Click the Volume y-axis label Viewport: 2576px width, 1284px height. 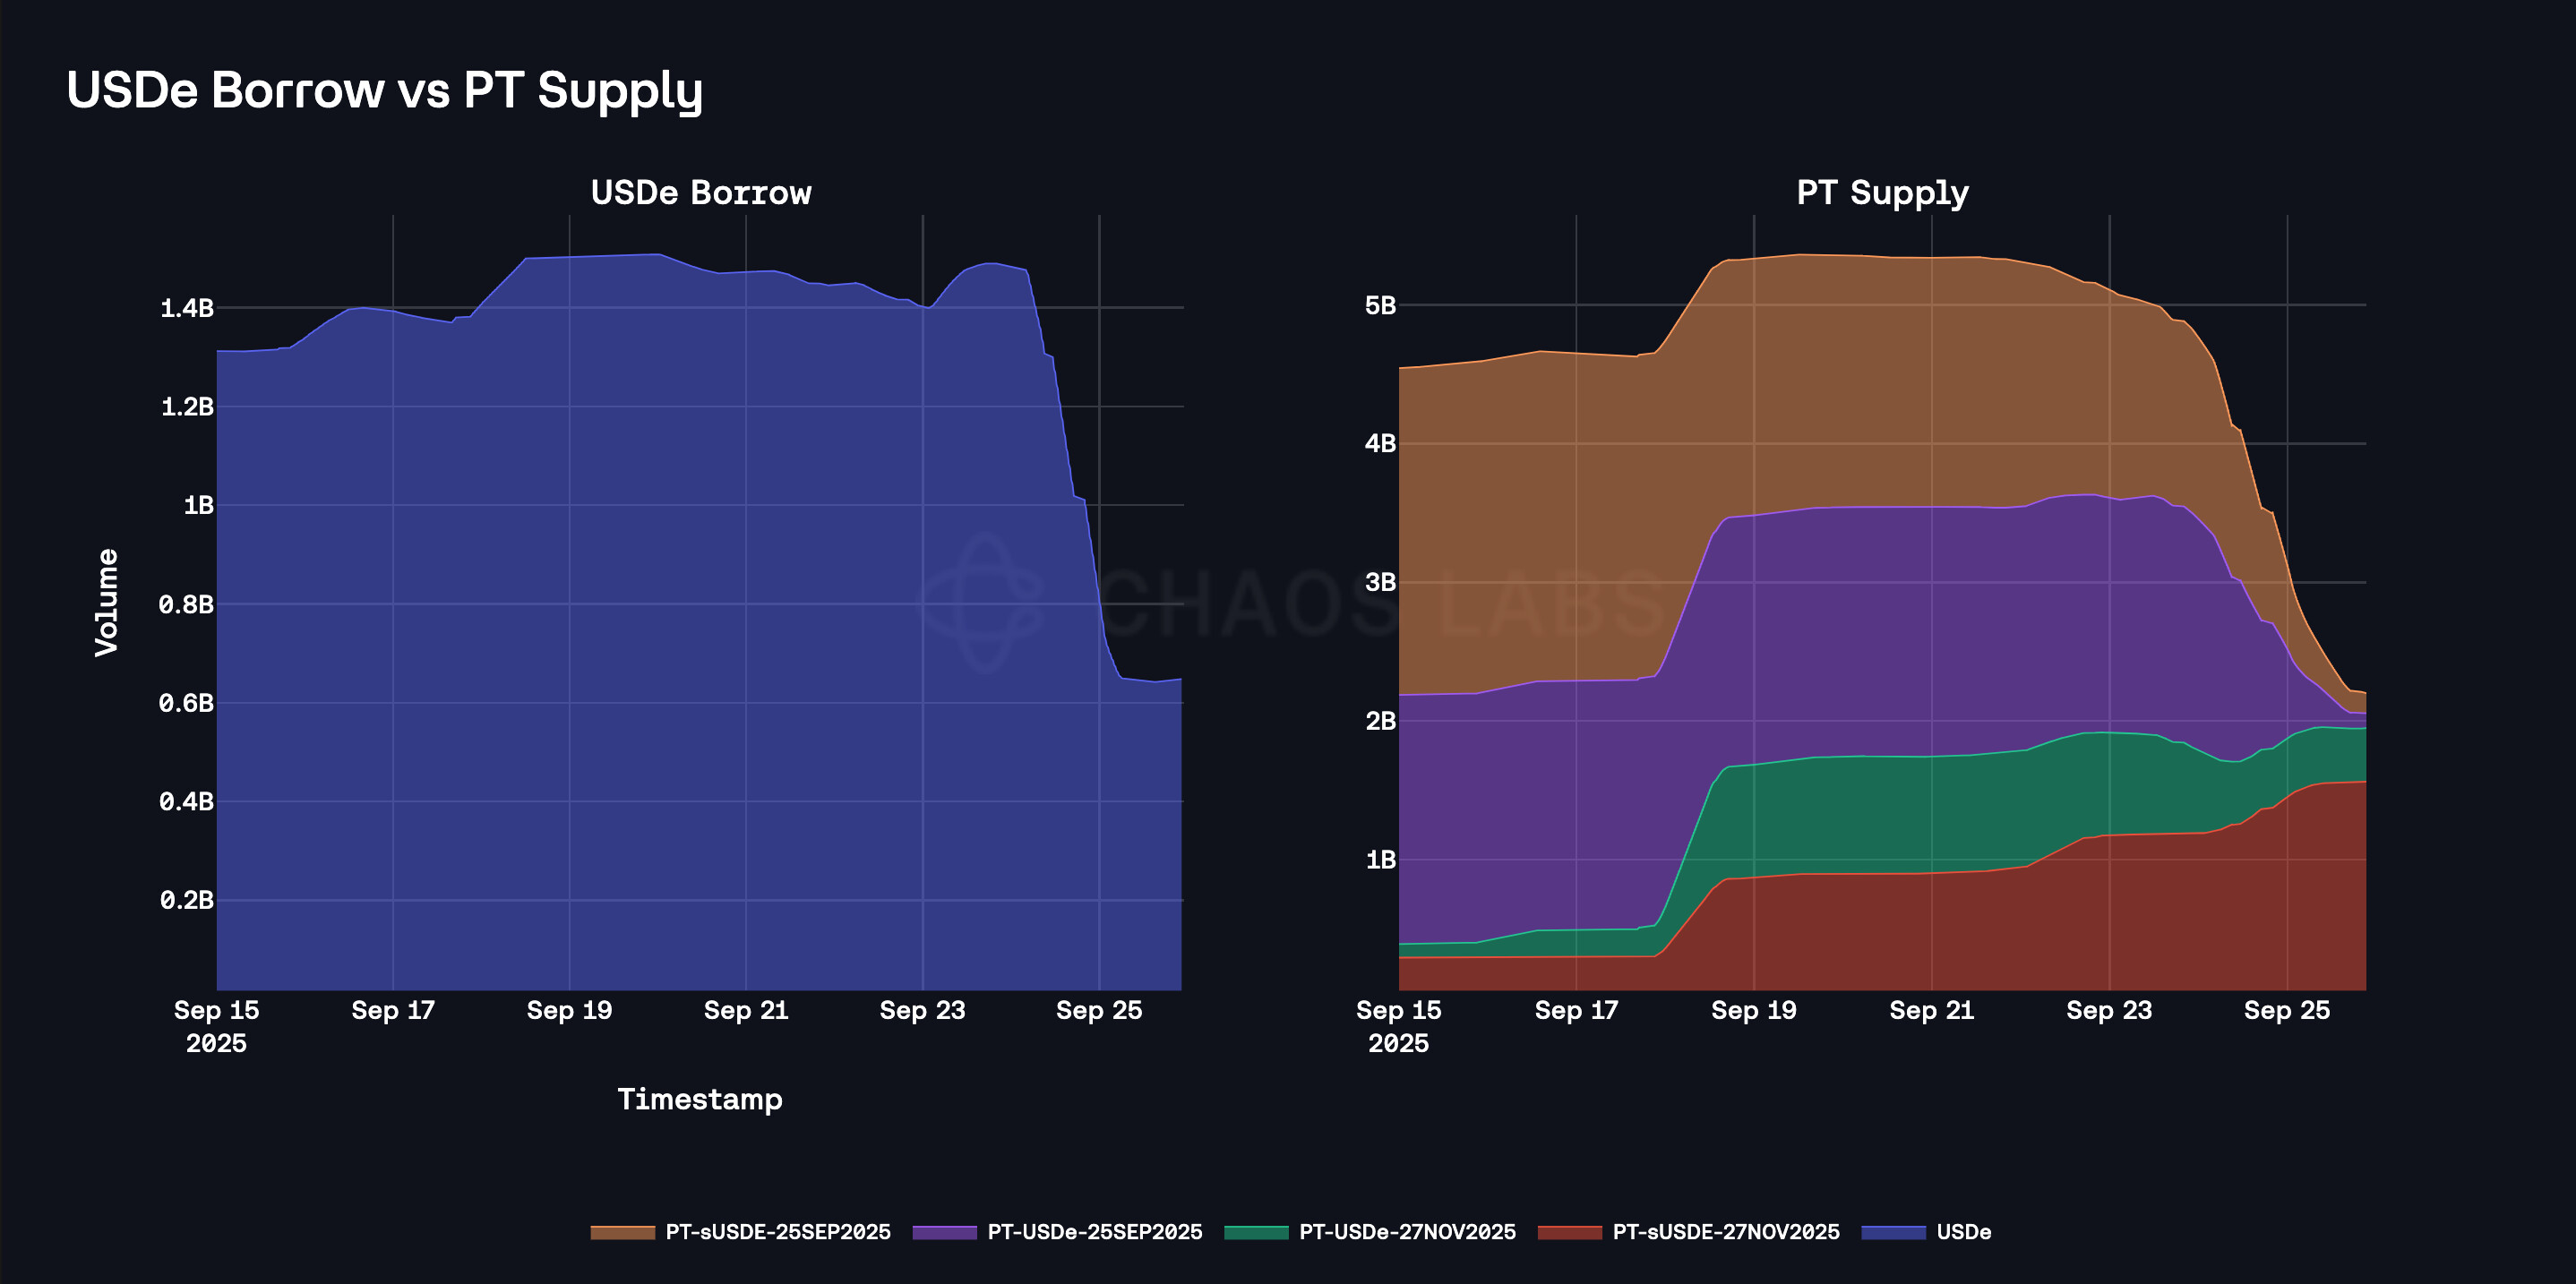click(x=106, y=602)
